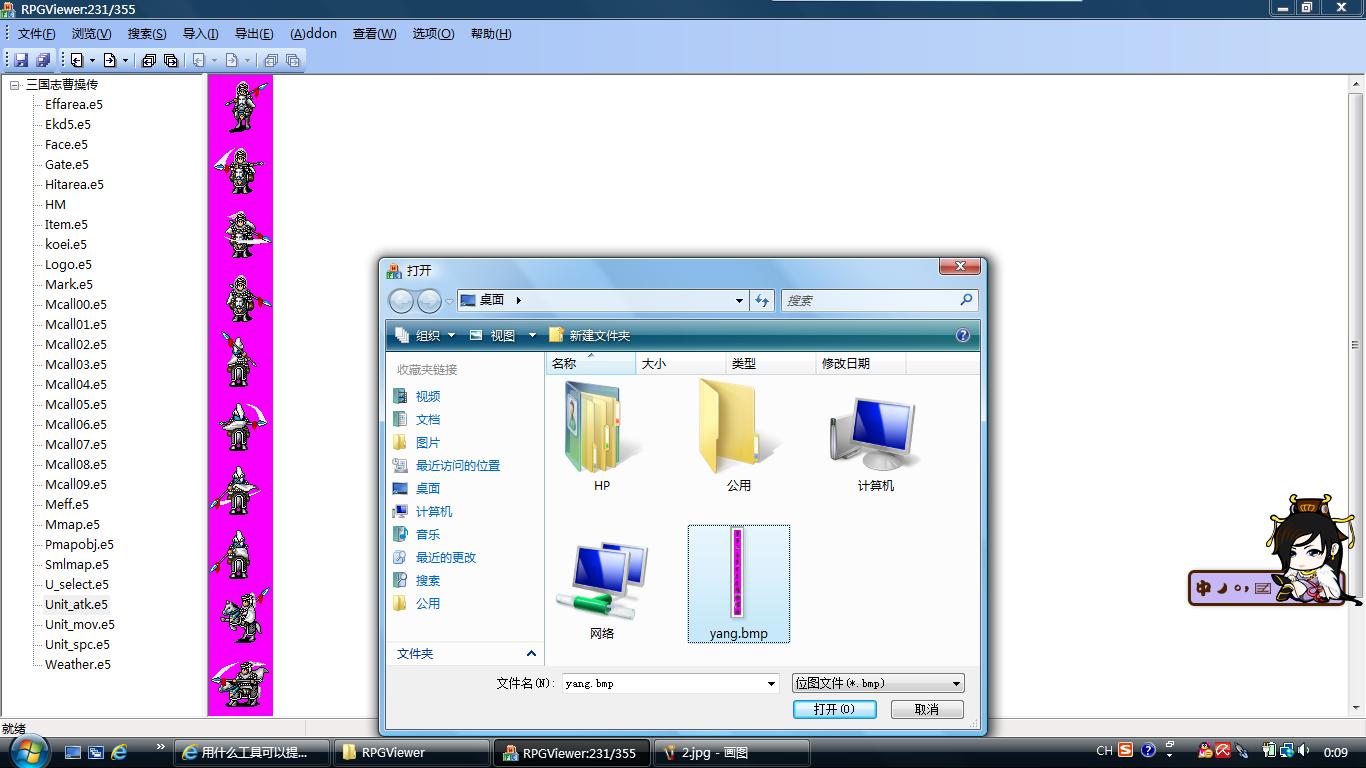Select Item.e5 in the file tree
The width and height of the screenshot is (1366, 768).
click(x=66, y=224)
